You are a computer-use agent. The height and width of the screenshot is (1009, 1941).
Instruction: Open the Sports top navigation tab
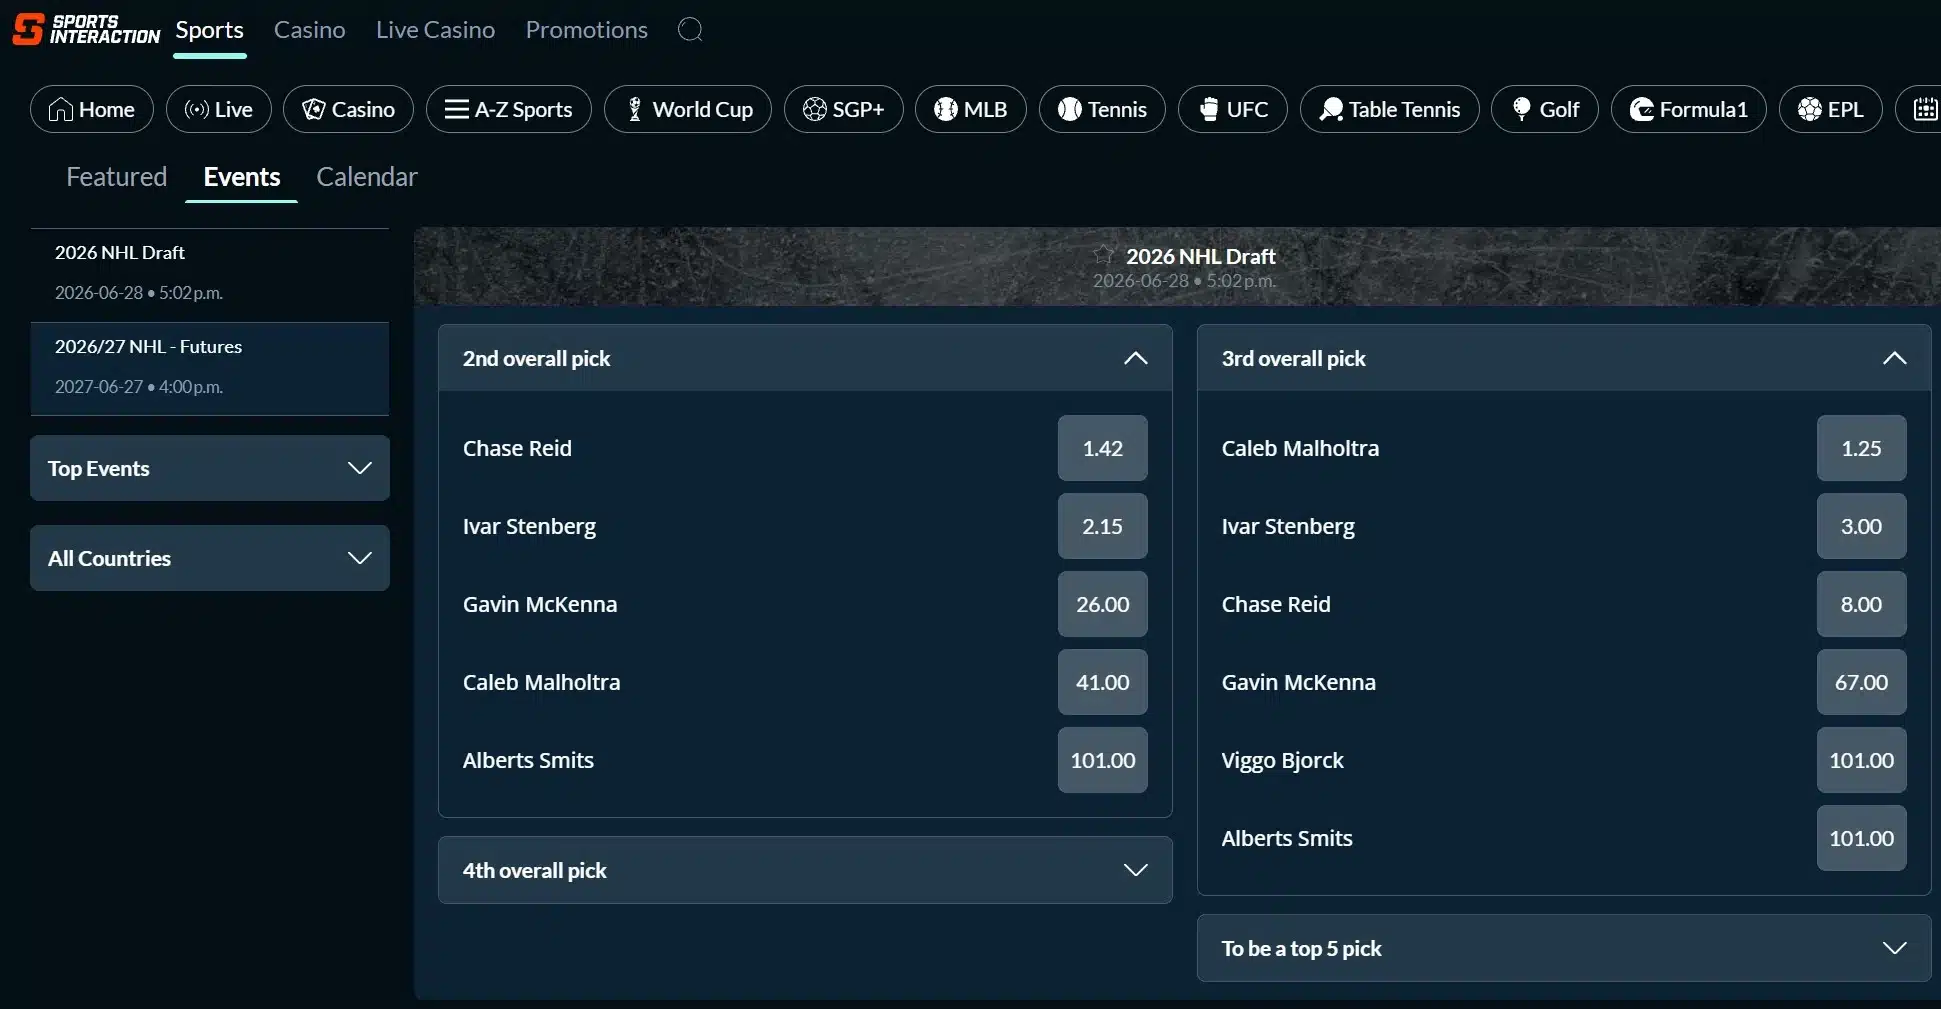click(210, 30)
